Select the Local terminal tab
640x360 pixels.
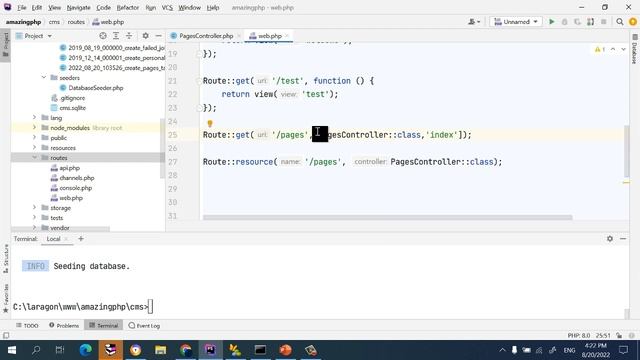point(53,239)
